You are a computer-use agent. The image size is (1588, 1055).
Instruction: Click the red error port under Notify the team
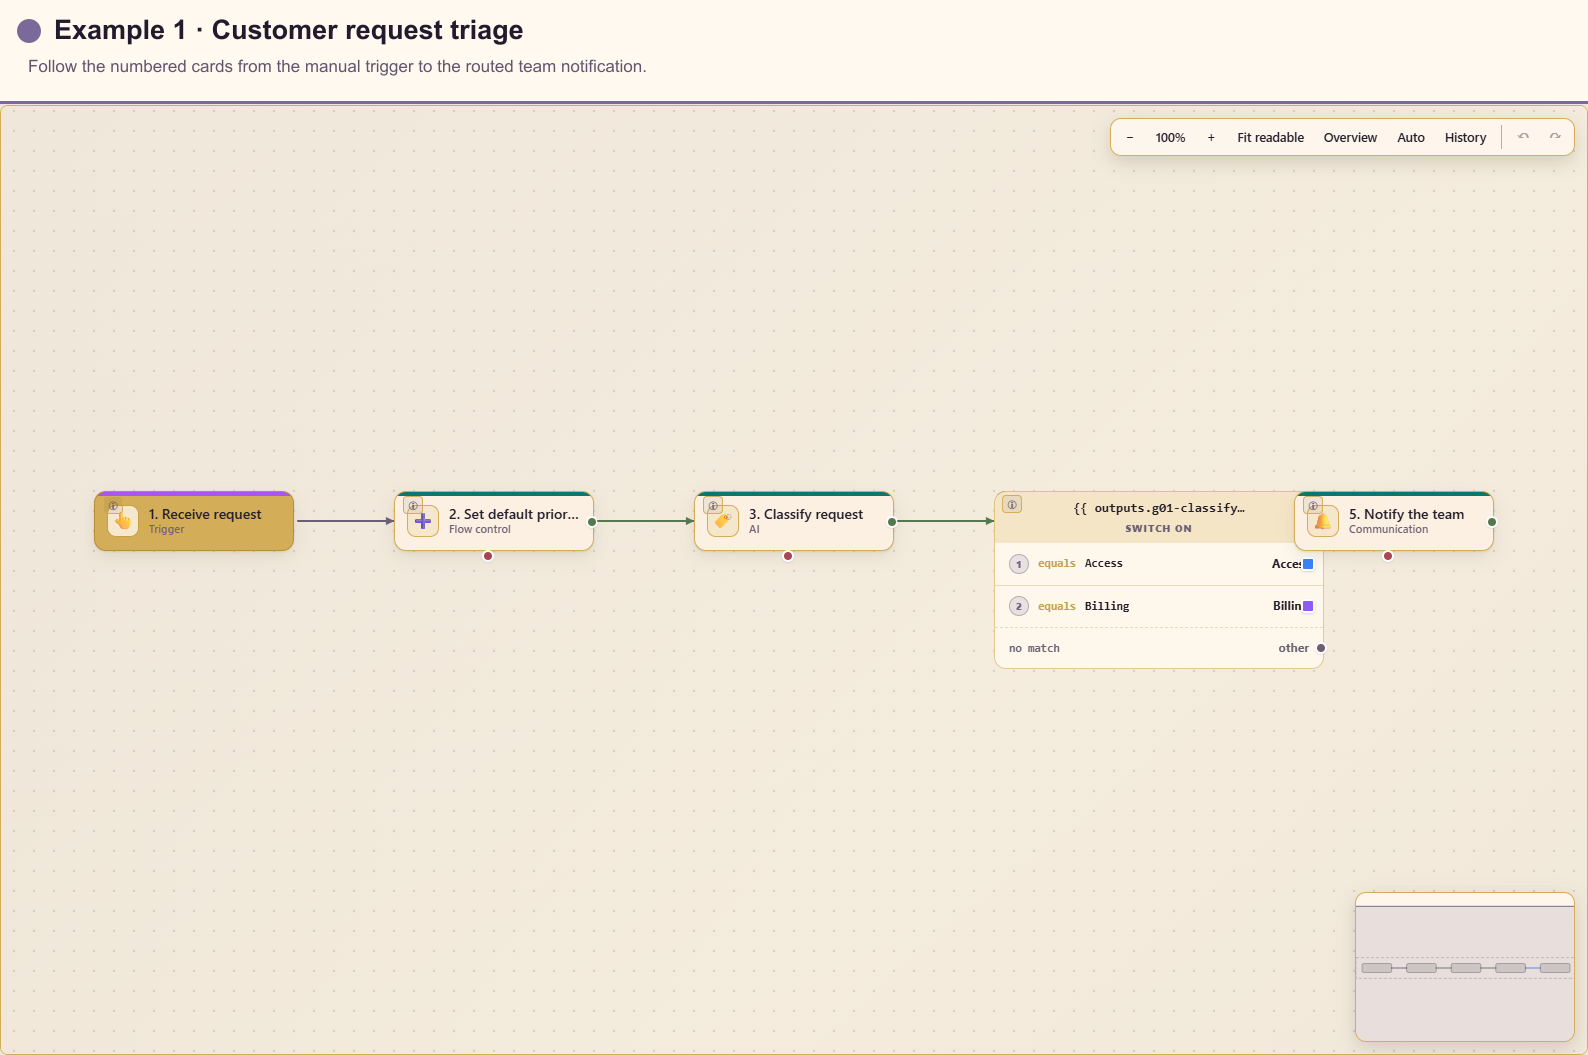pos(1388,556)
